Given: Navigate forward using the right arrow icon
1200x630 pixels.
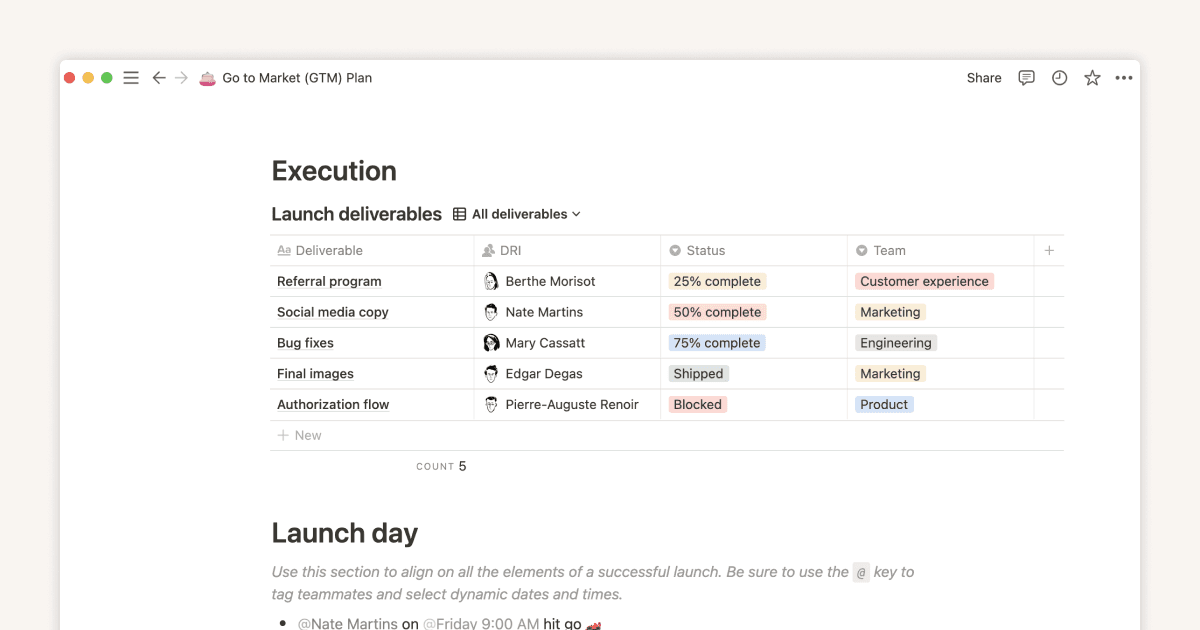Looking at the screenshot, I should pos(183,77).
